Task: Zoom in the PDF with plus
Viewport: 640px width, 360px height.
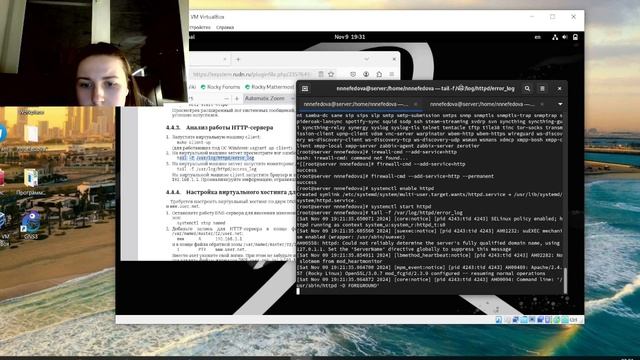Action: click(237, 98)
